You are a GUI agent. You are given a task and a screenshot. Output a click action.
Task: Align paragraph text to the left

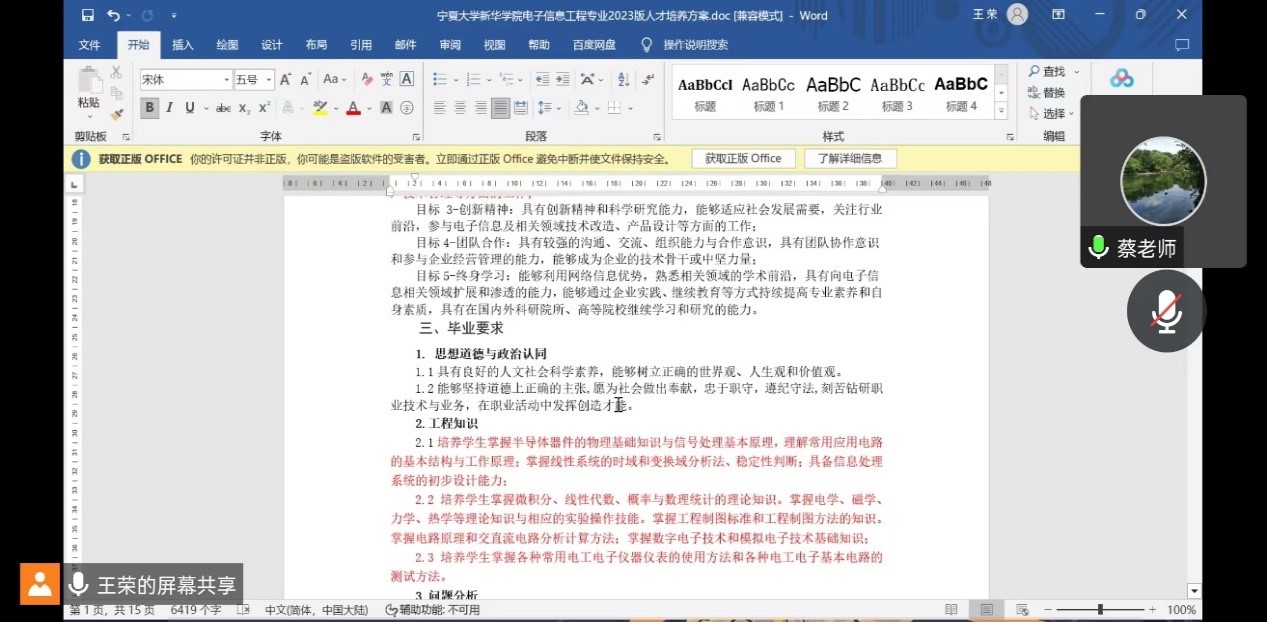440,108
